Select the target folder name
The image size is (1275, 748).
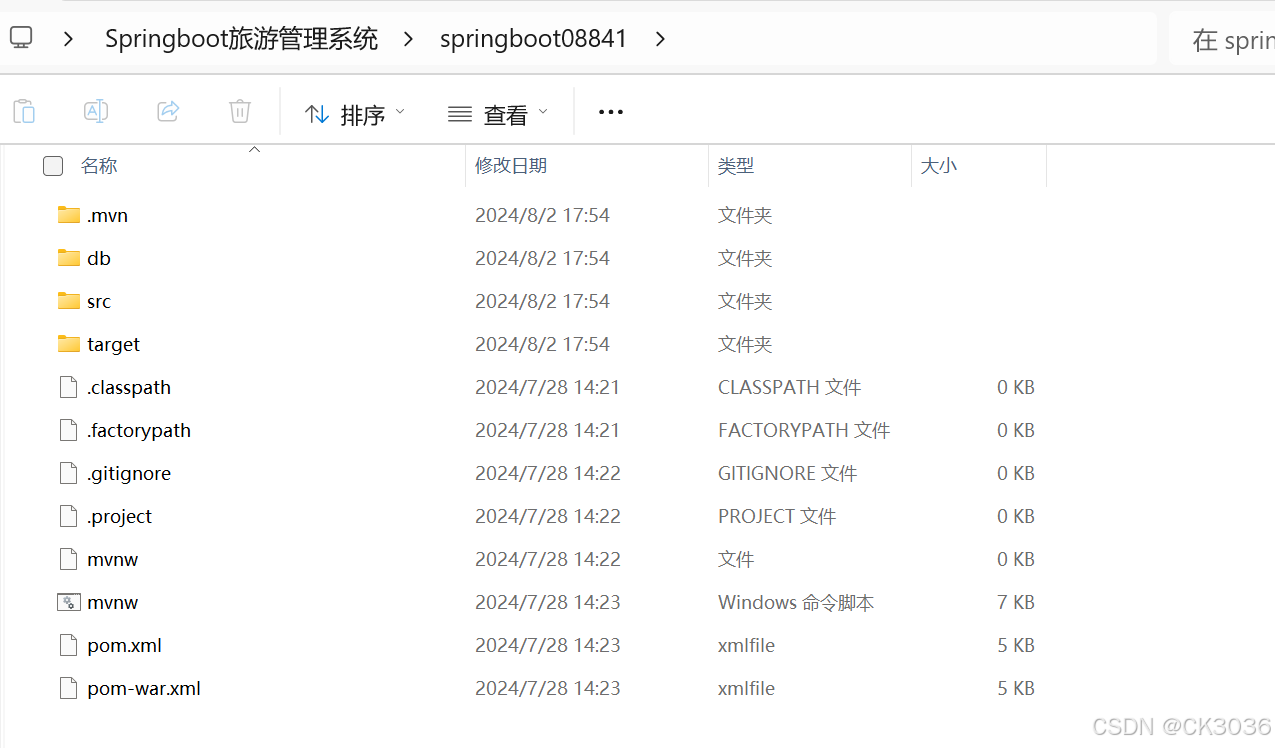pyautogui.click(x=113, y=345)
